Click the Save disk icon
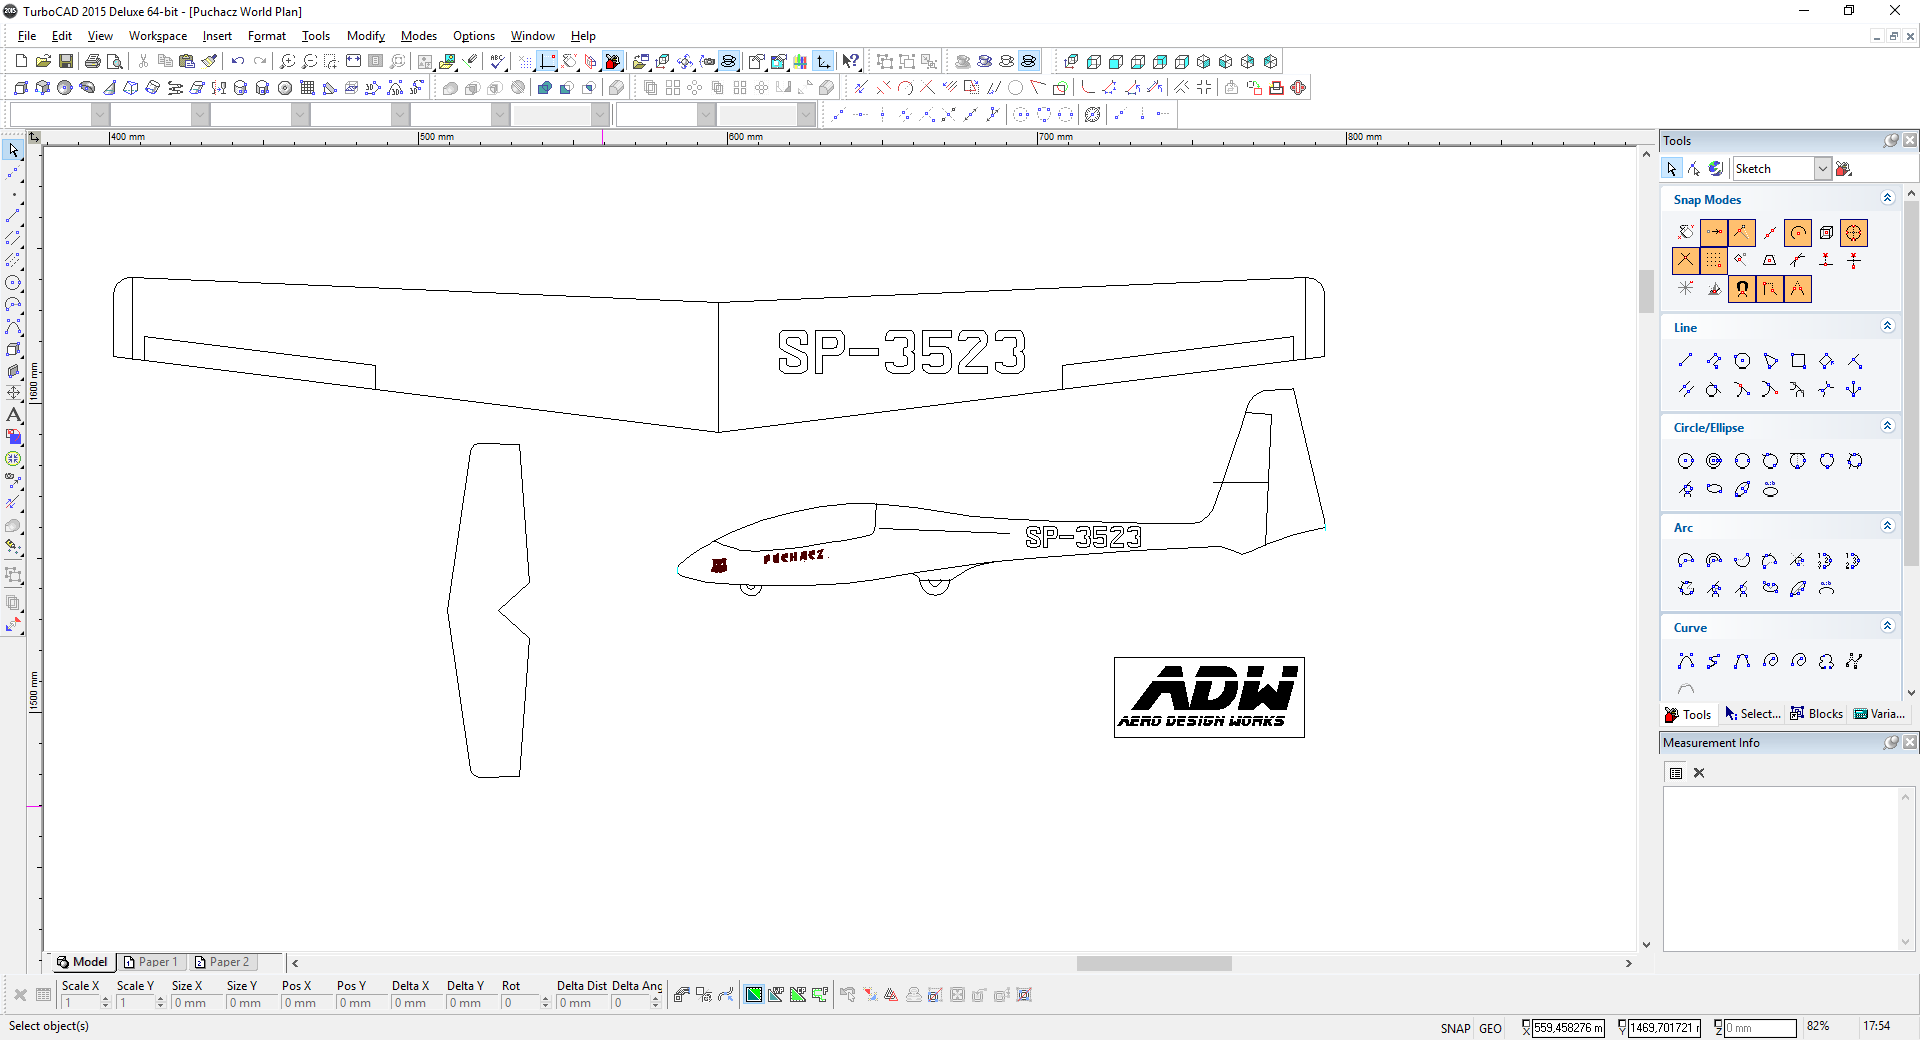The width and height of the screenshot is (1920, 1040). 66,62
